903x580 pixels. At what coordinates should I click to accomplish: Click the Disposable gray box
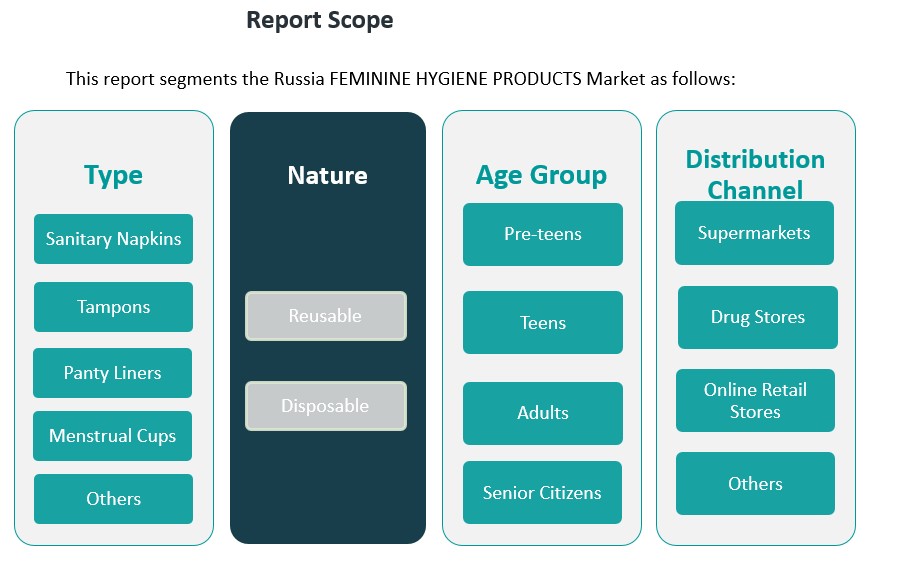click(325, 406)
